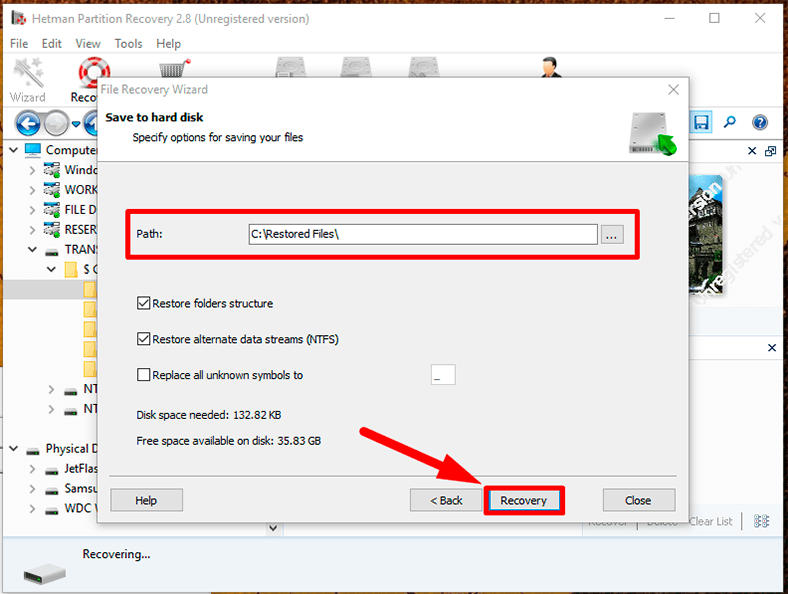Select the TRANS disk icon
Viewport: 788px width, 594px height.
[52, 251]
